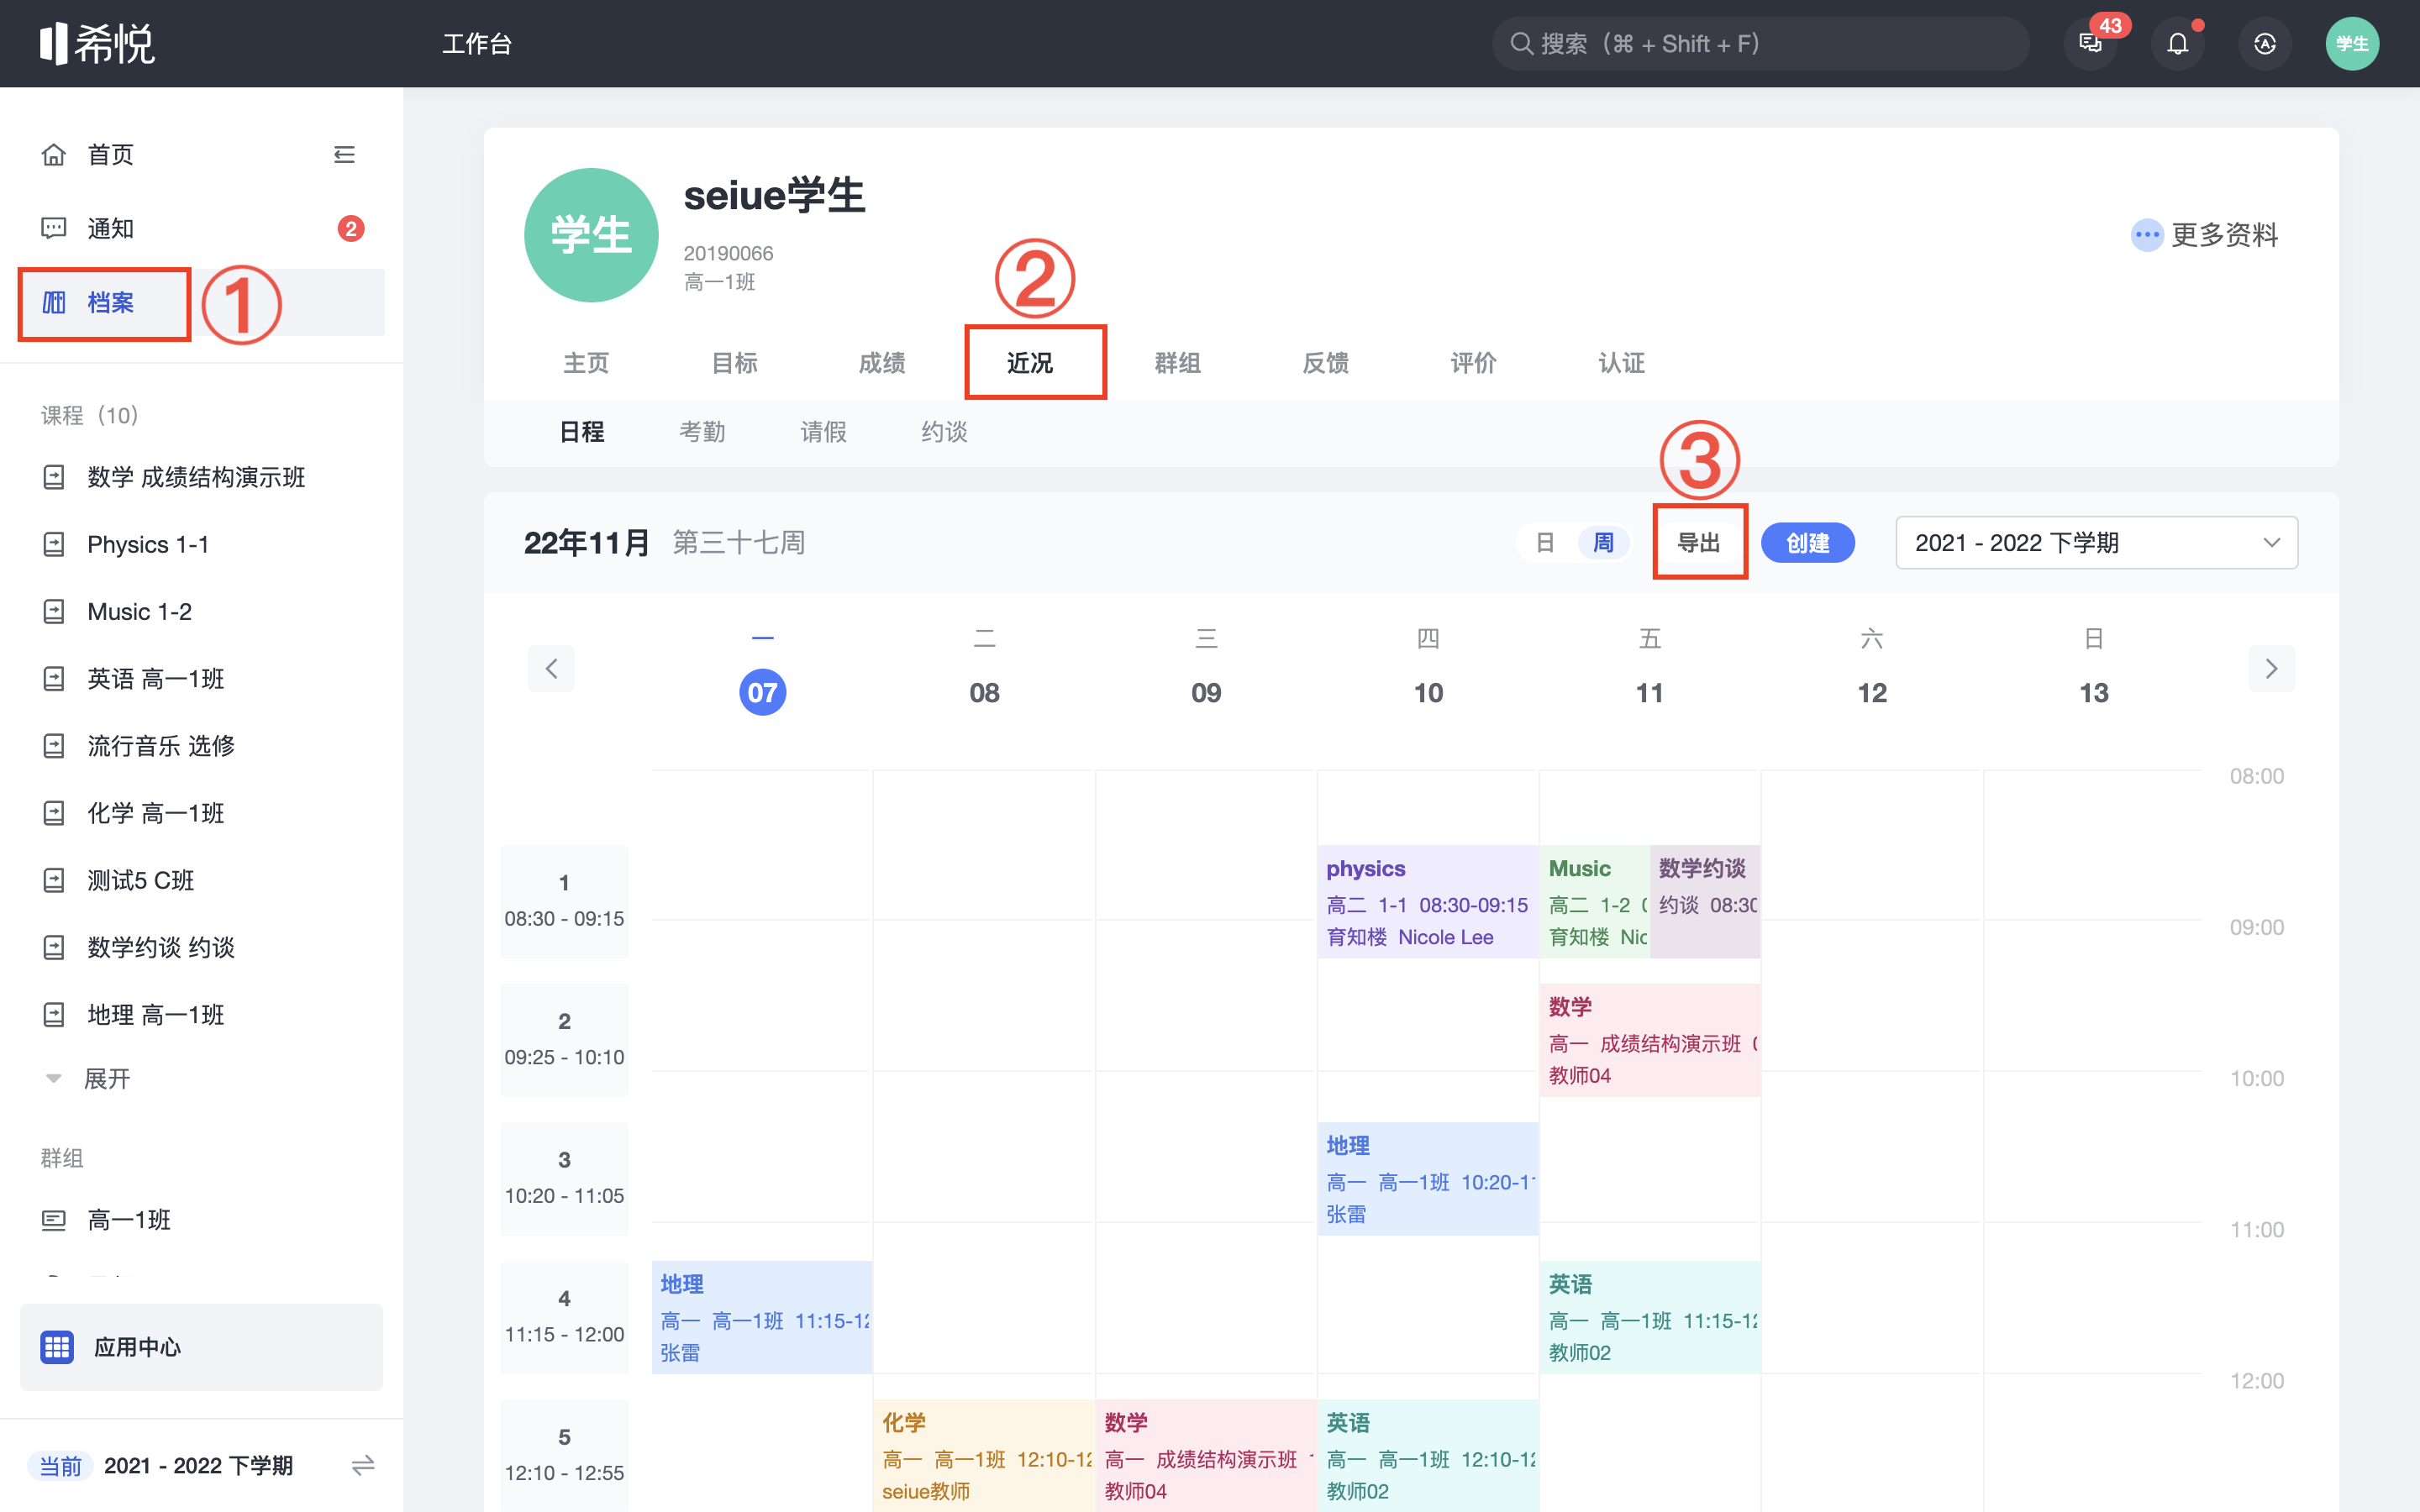2420x1512 pixels.
Task: Click the 课程（10）section label
Action: tap(90, 415)
